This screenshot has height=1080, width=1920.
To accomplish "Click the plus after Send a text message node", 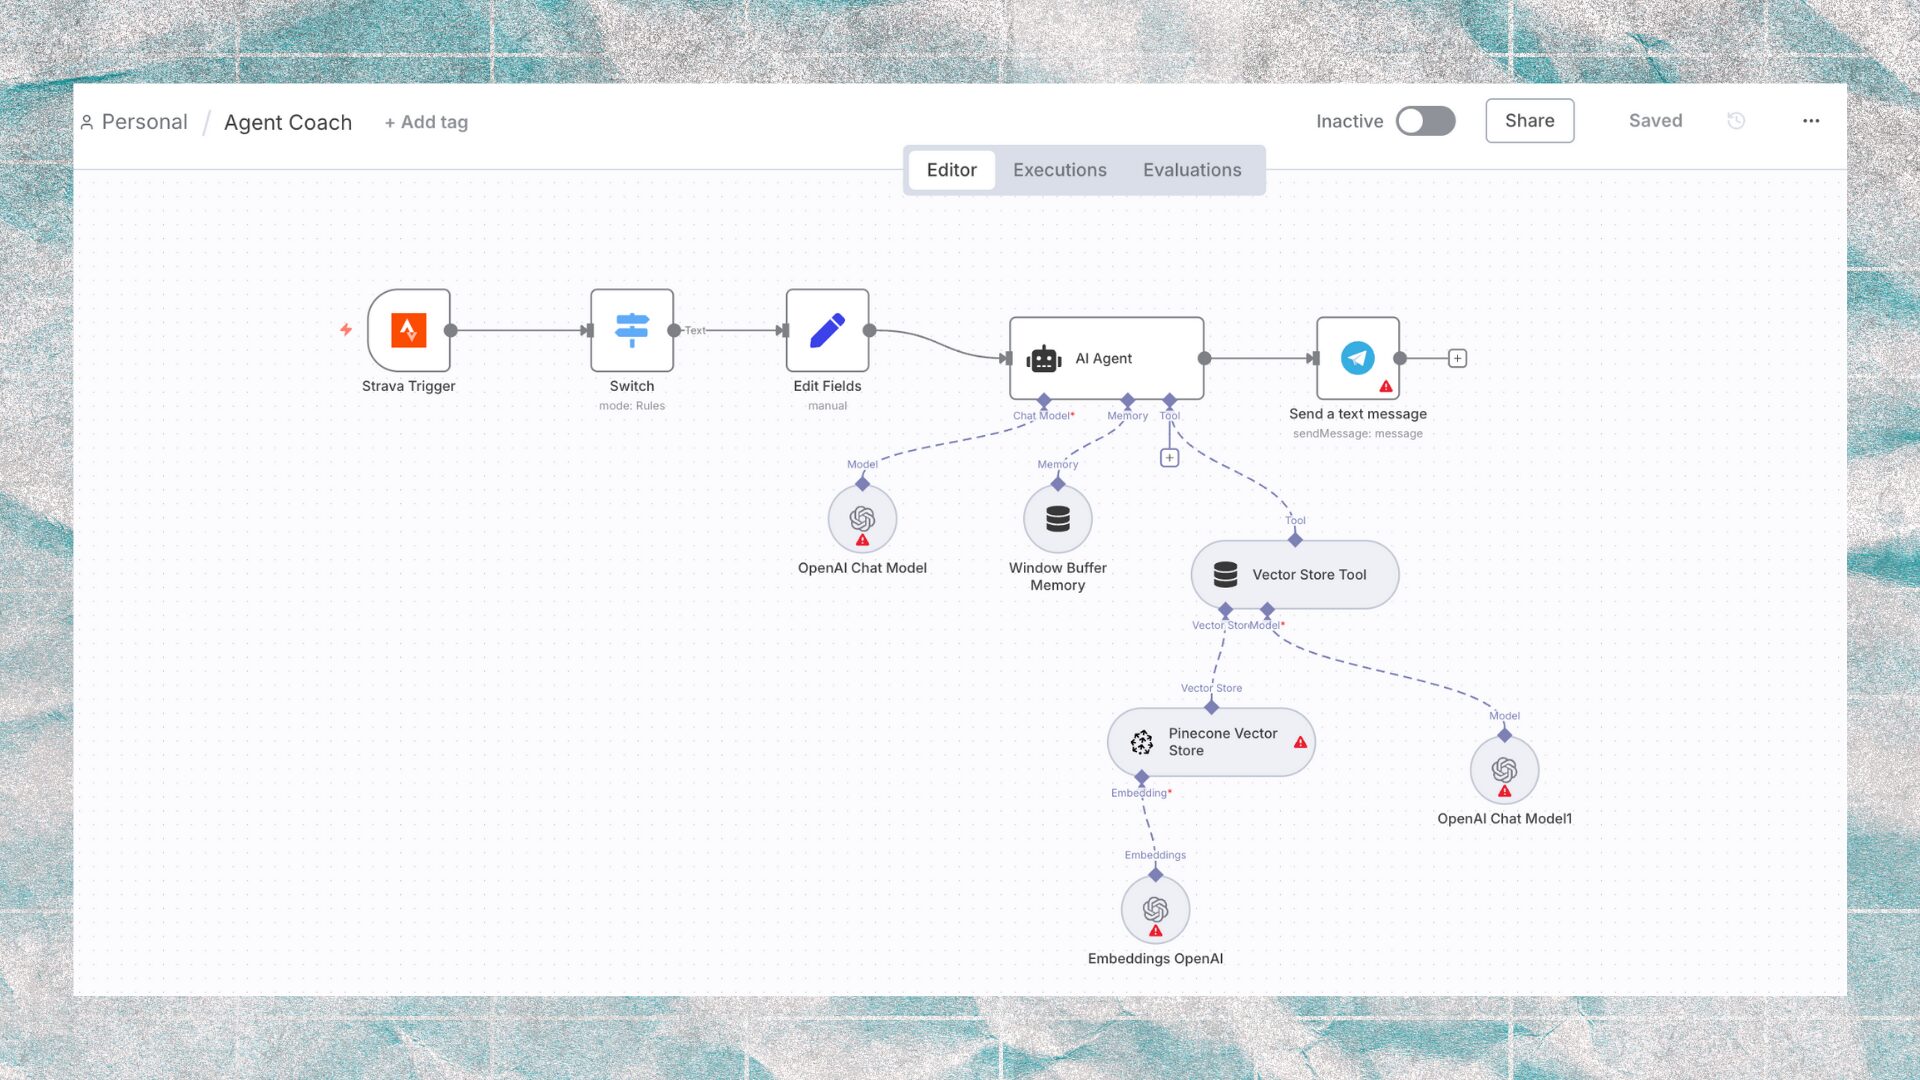I will [x=1457, y=357].
